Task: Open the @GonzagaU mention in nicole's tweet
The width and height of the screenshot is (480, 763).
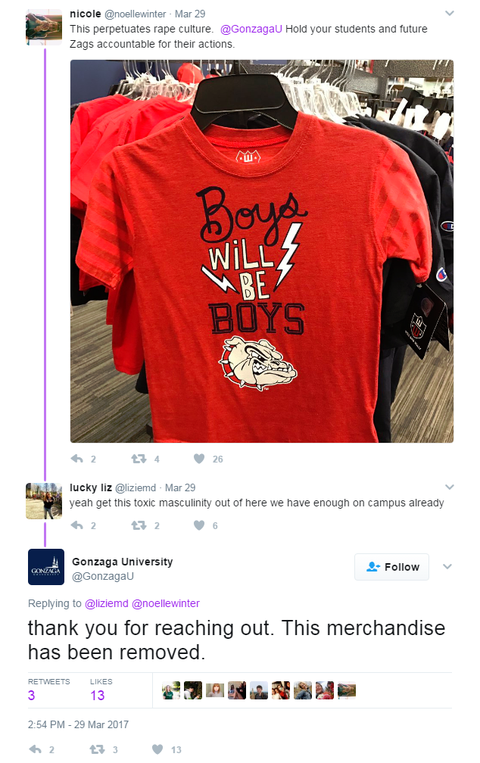Action: (x=251, y=29)
